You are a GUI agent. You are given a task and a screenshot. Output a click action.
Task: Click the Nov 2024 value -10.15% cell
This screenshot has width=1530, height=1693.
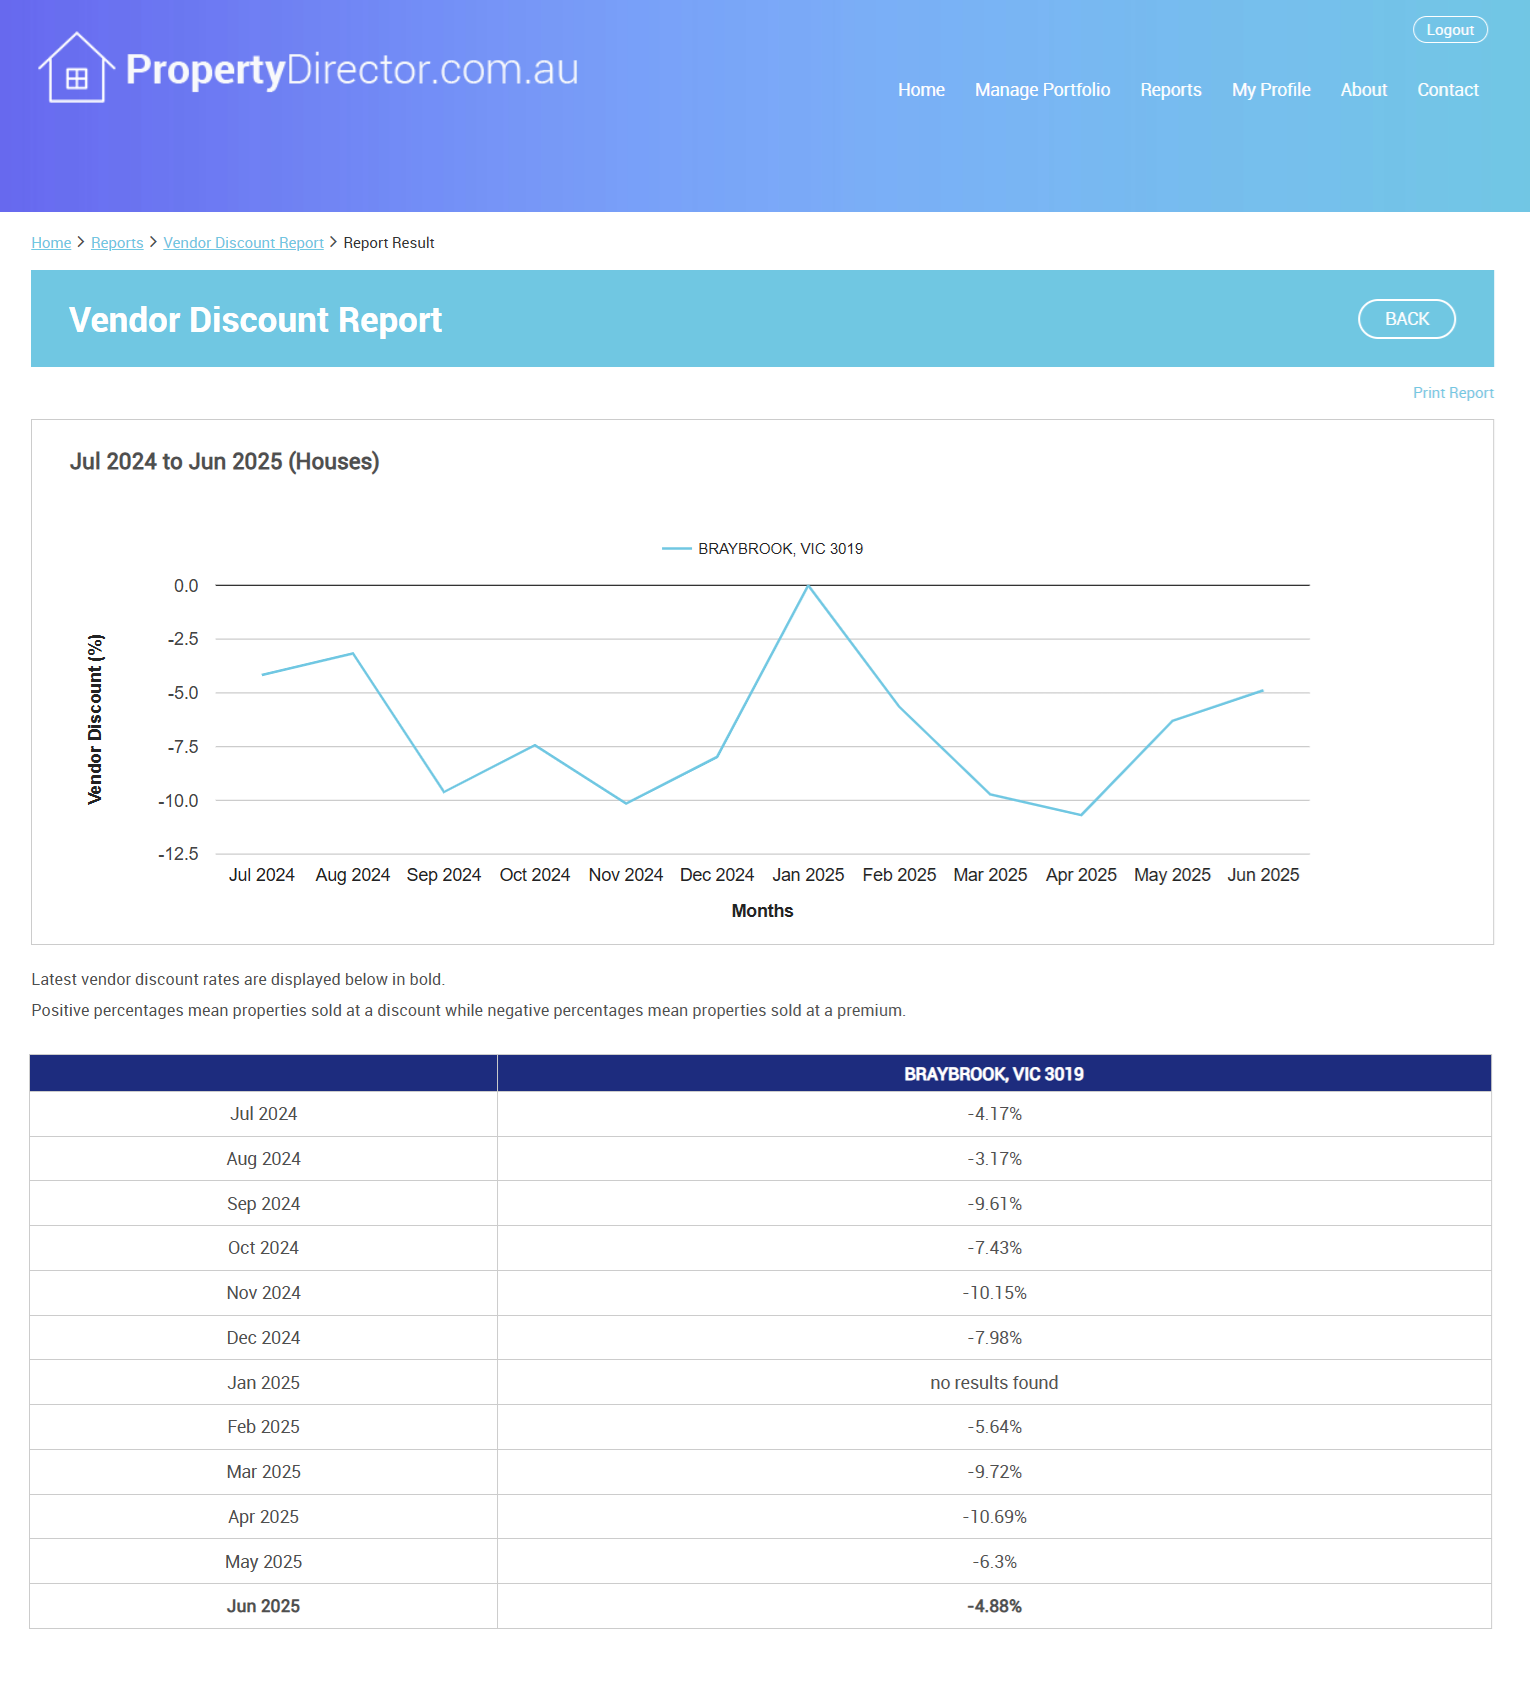pos(994,1293)
